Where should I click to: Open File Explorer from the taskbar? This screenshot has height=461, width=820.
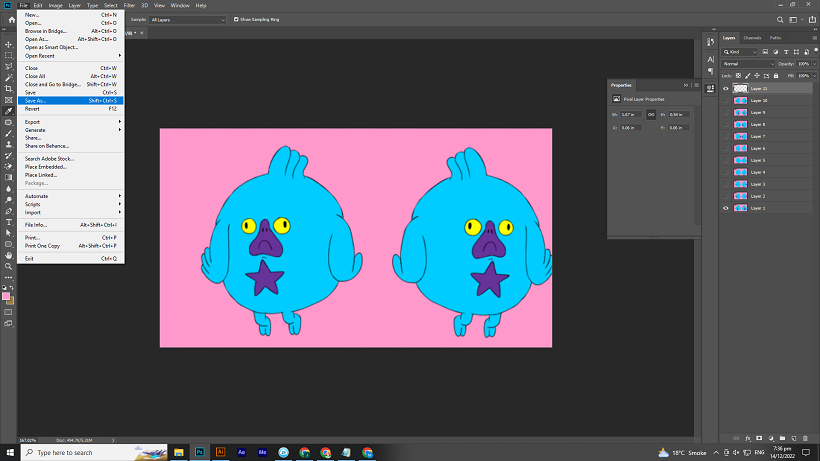(x=179, y=453)
